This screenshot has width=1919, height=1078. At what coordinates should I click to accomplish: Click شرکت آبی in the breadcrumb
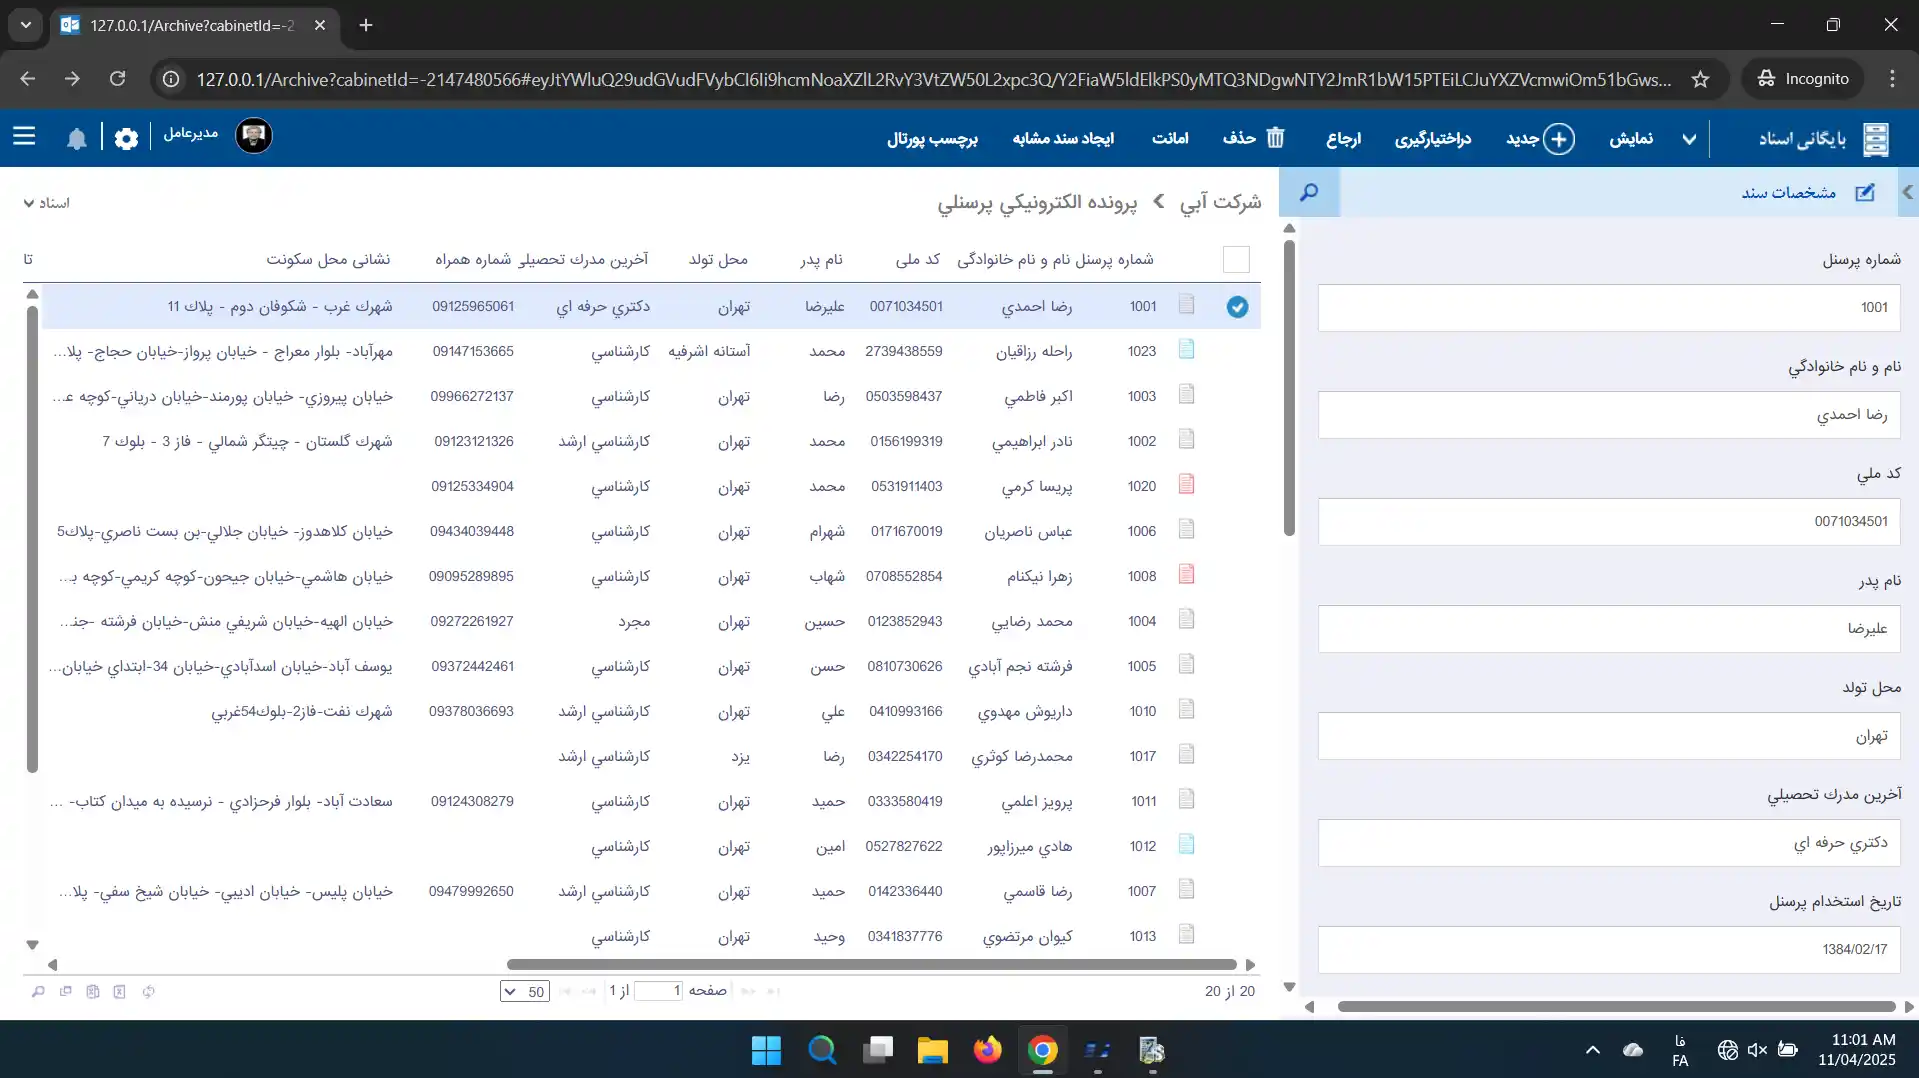coord(1220,202)
